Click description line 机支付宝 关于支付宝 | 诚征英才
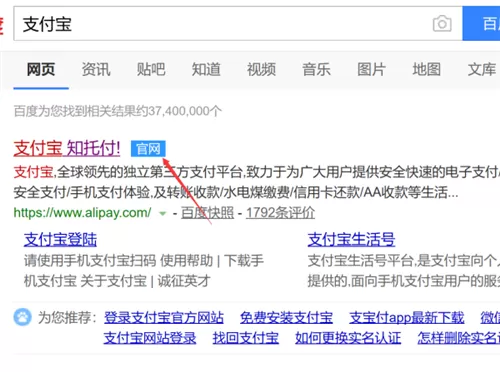Image resolution: width=500 pixels, height=372 pixels. (x=117, y=281)
